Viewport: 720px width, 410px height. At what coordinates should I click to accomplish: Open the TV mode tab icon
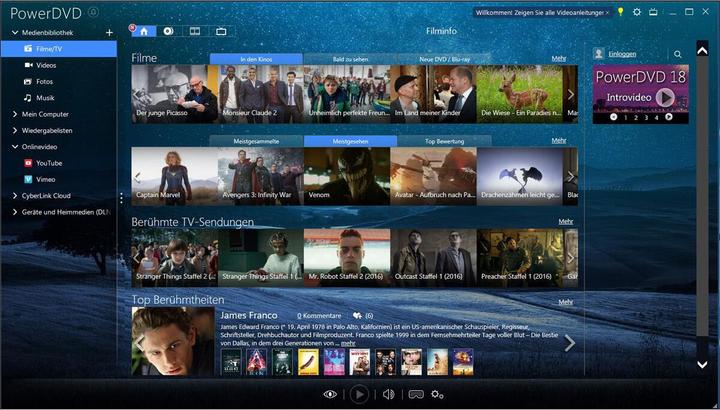221,31
